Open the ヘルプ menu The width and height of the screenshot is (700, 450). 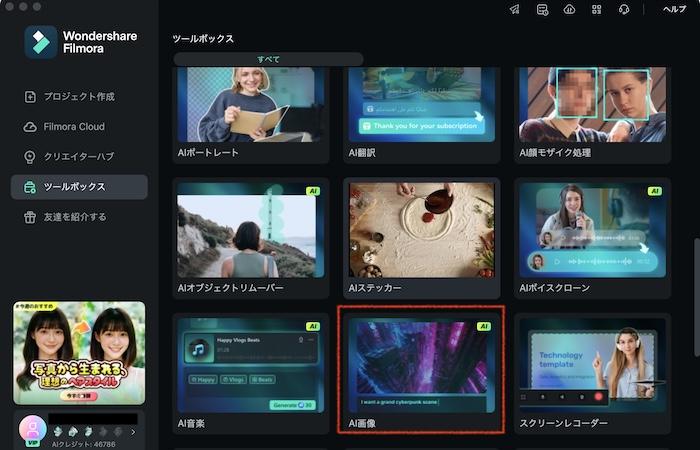pyautogui.click(x=674, y=9)
